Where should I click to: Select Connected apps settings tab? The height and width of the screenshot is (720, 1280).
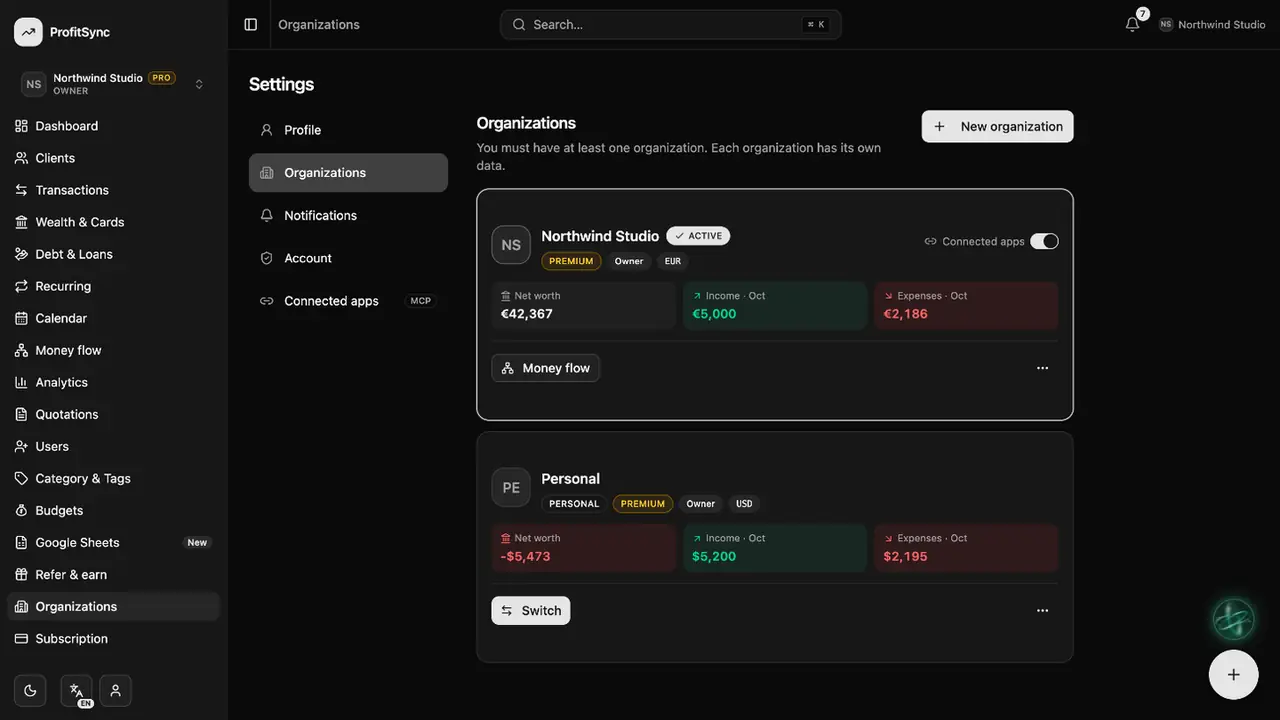[x=348, y=301]
